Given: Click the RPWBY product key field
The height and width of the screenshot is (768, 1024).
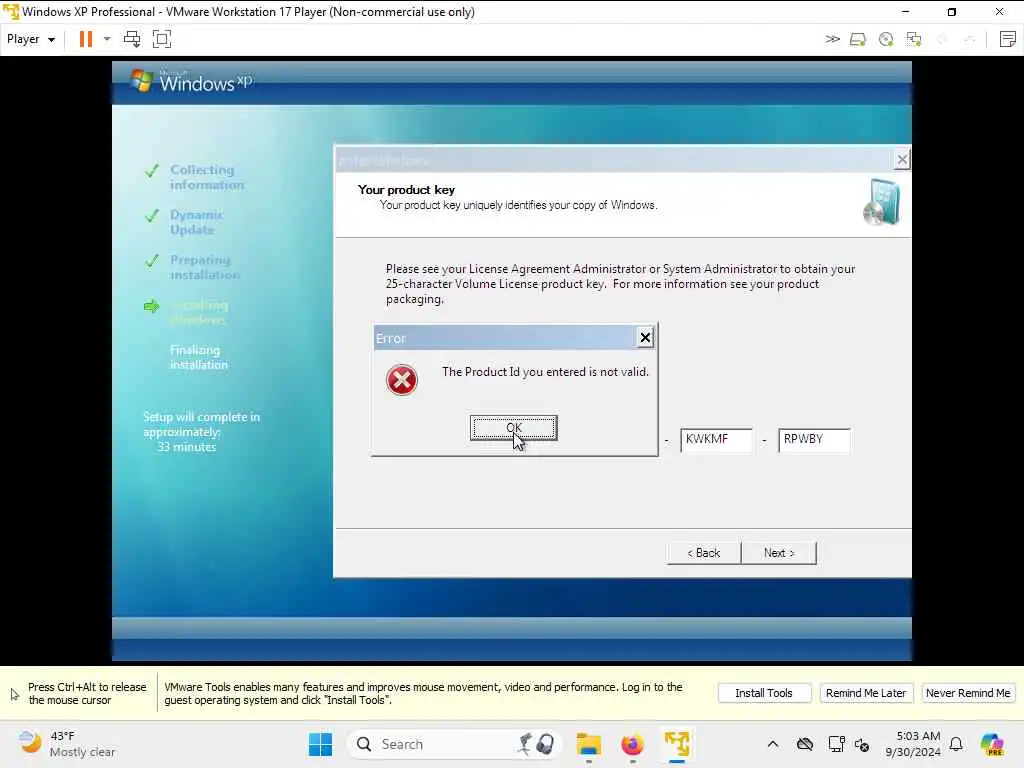Looking at the screenshot, I should [x=814, y=440].
